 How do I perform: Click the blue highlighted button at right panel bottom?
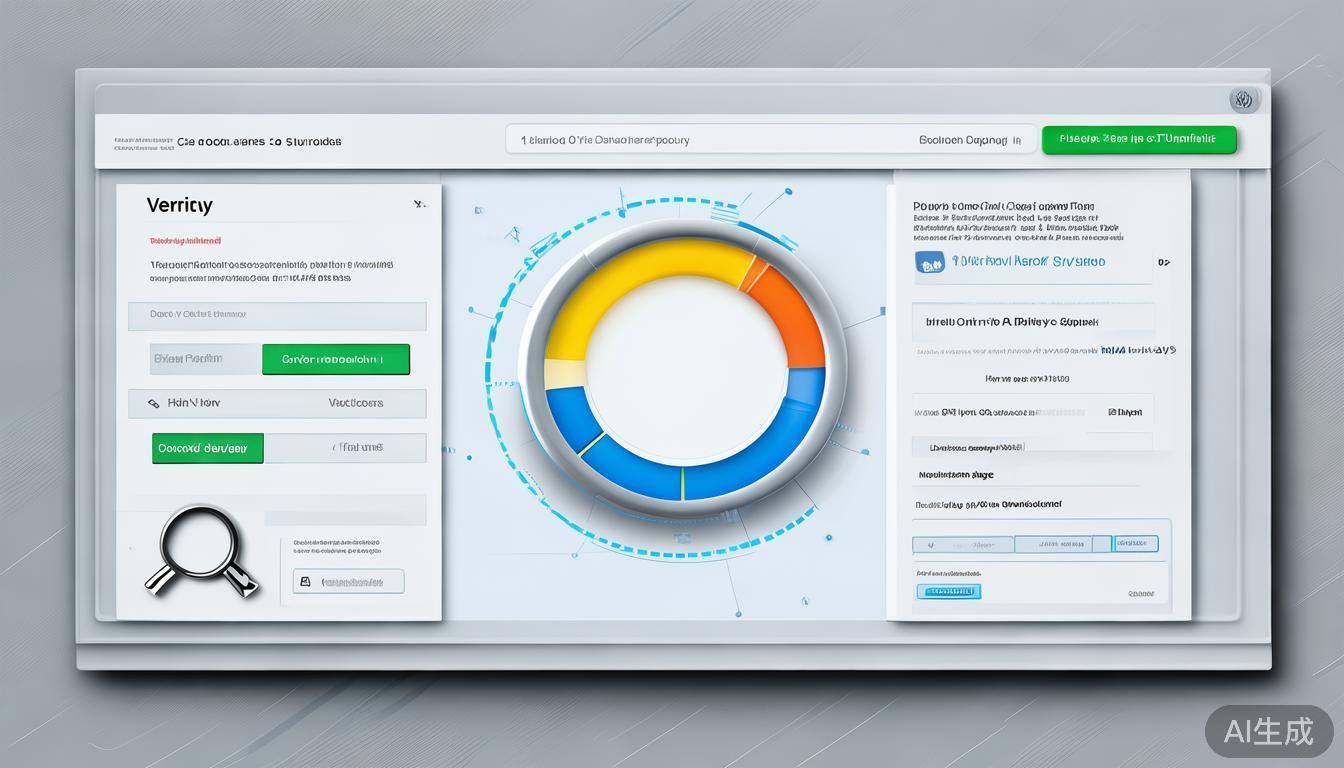click(x=948, y=591)
